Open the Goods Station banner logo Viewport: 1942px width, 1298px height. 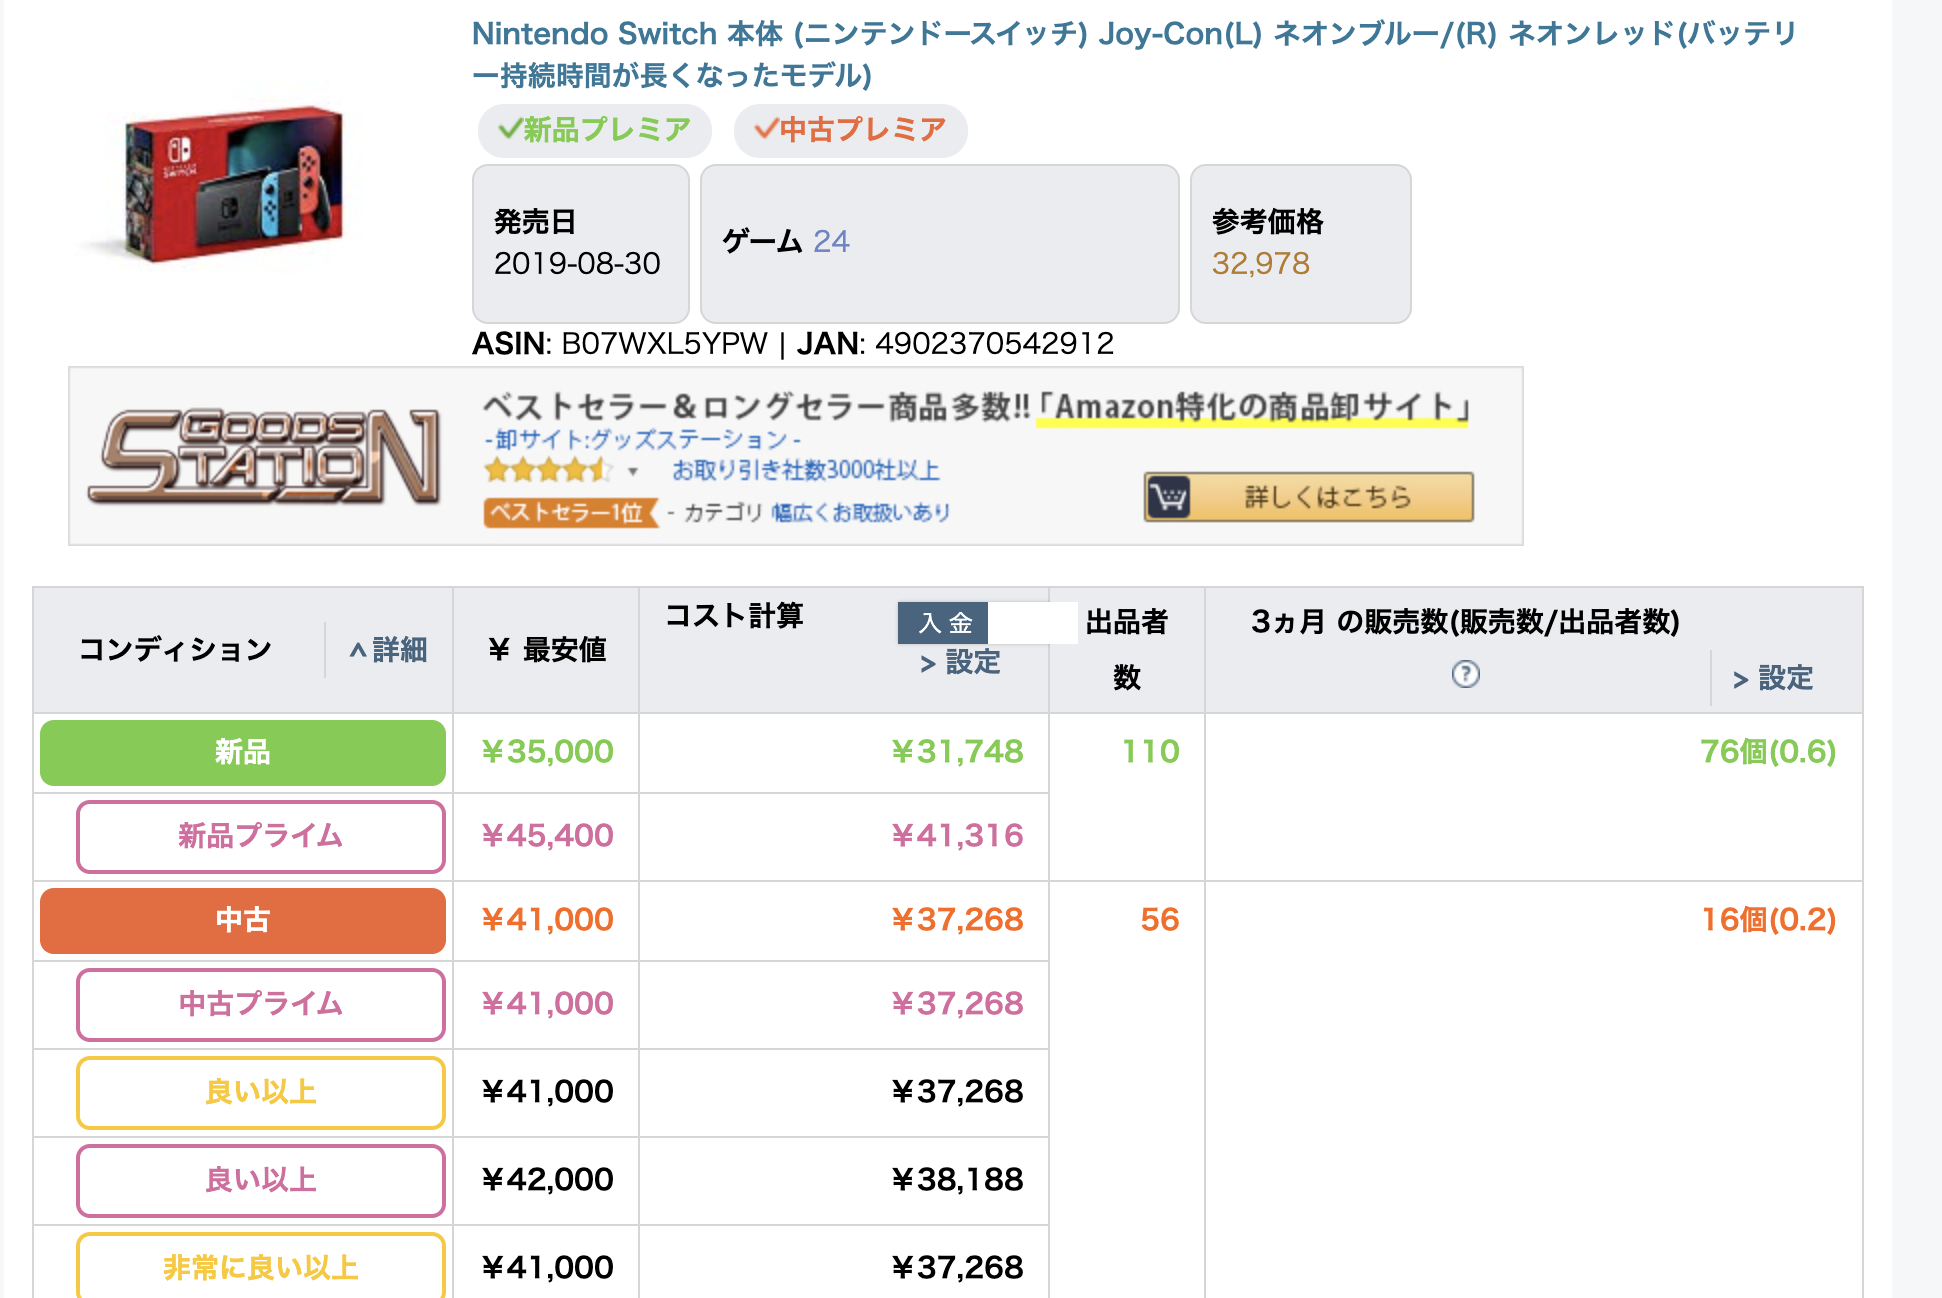[265, 456]
